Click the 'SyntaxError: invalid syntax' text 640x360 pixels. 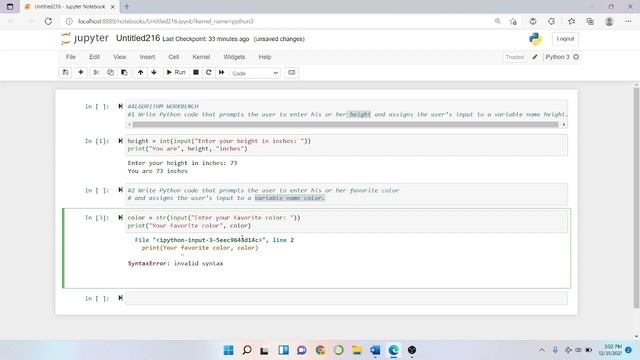pos(176,263)
